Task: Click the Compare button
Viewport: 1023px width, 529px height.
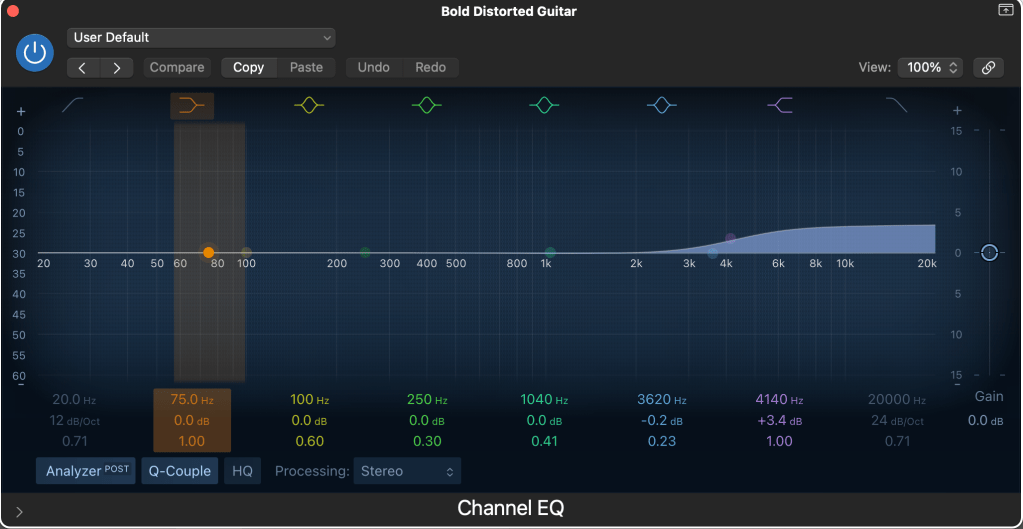Action: pos(177,68)
